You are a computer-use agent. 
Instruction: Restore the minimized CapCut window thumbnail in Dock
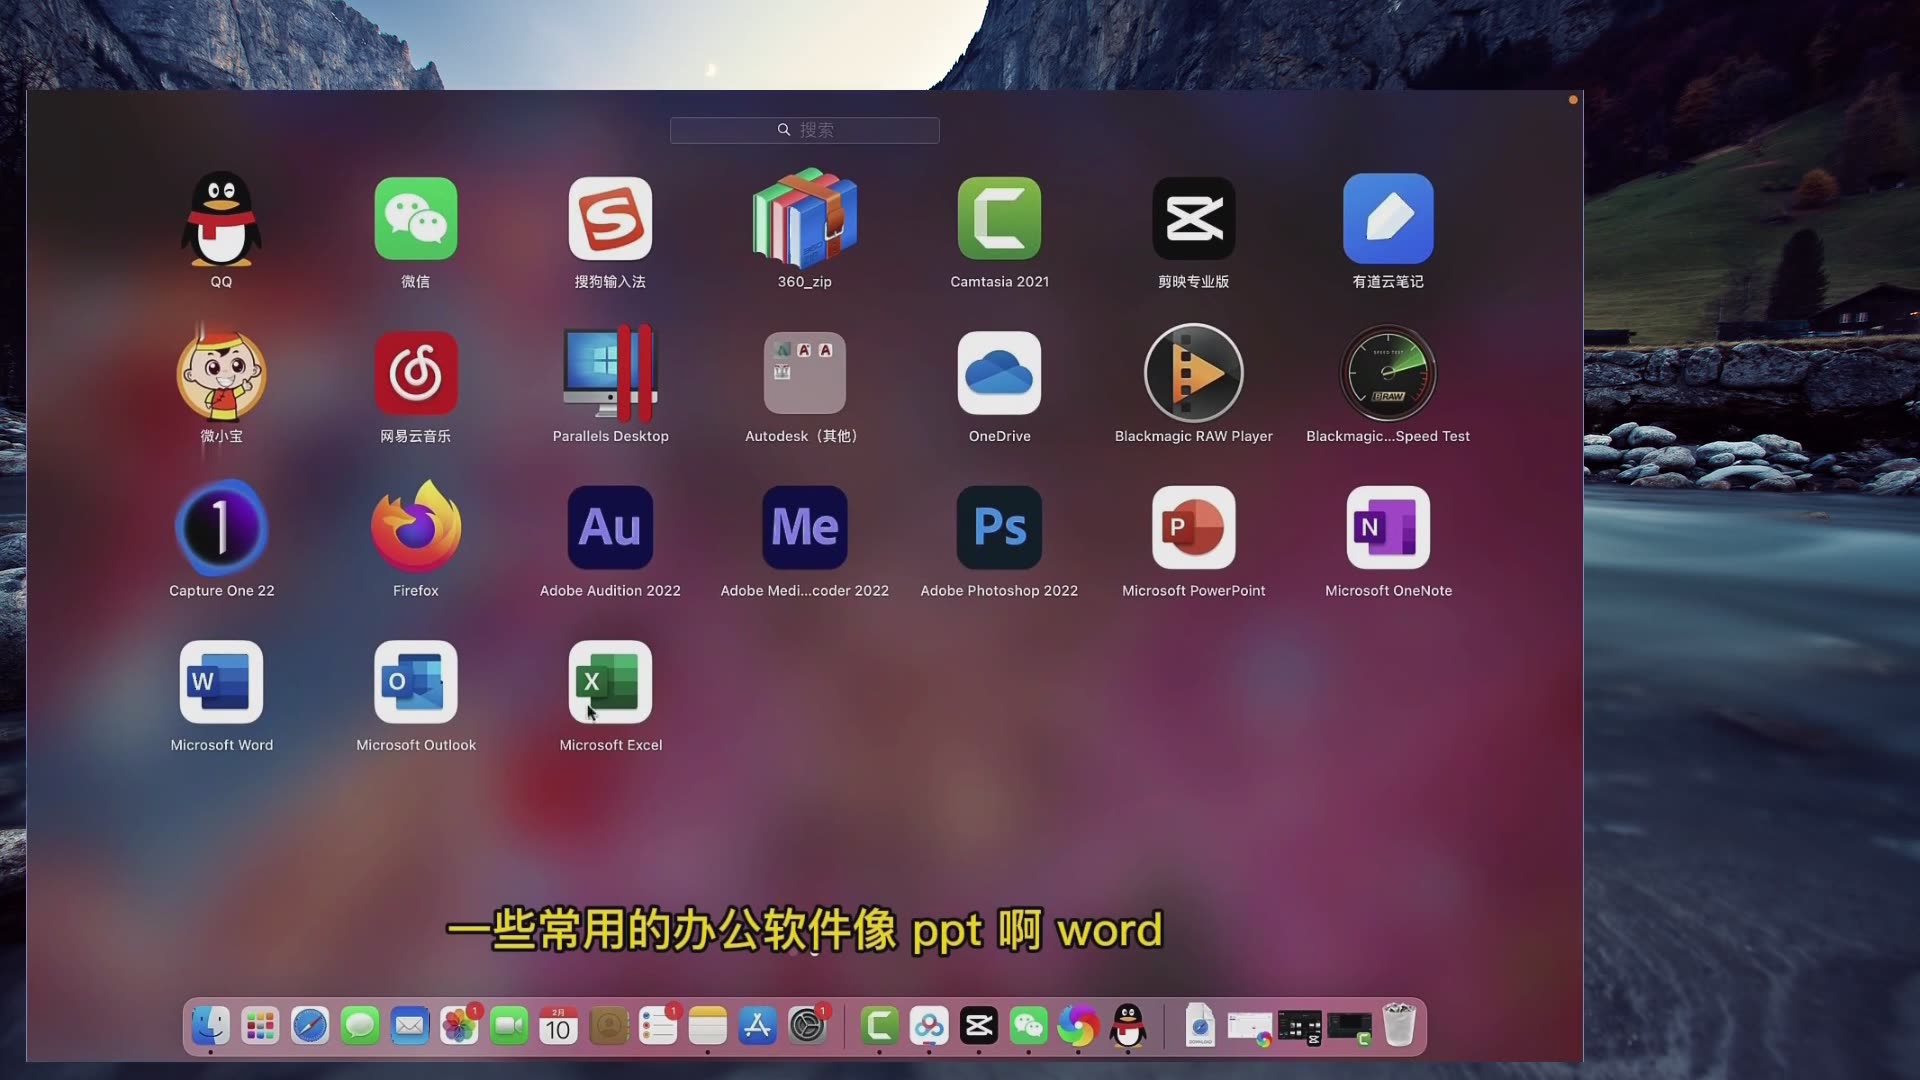(x=1300, y=1028)
